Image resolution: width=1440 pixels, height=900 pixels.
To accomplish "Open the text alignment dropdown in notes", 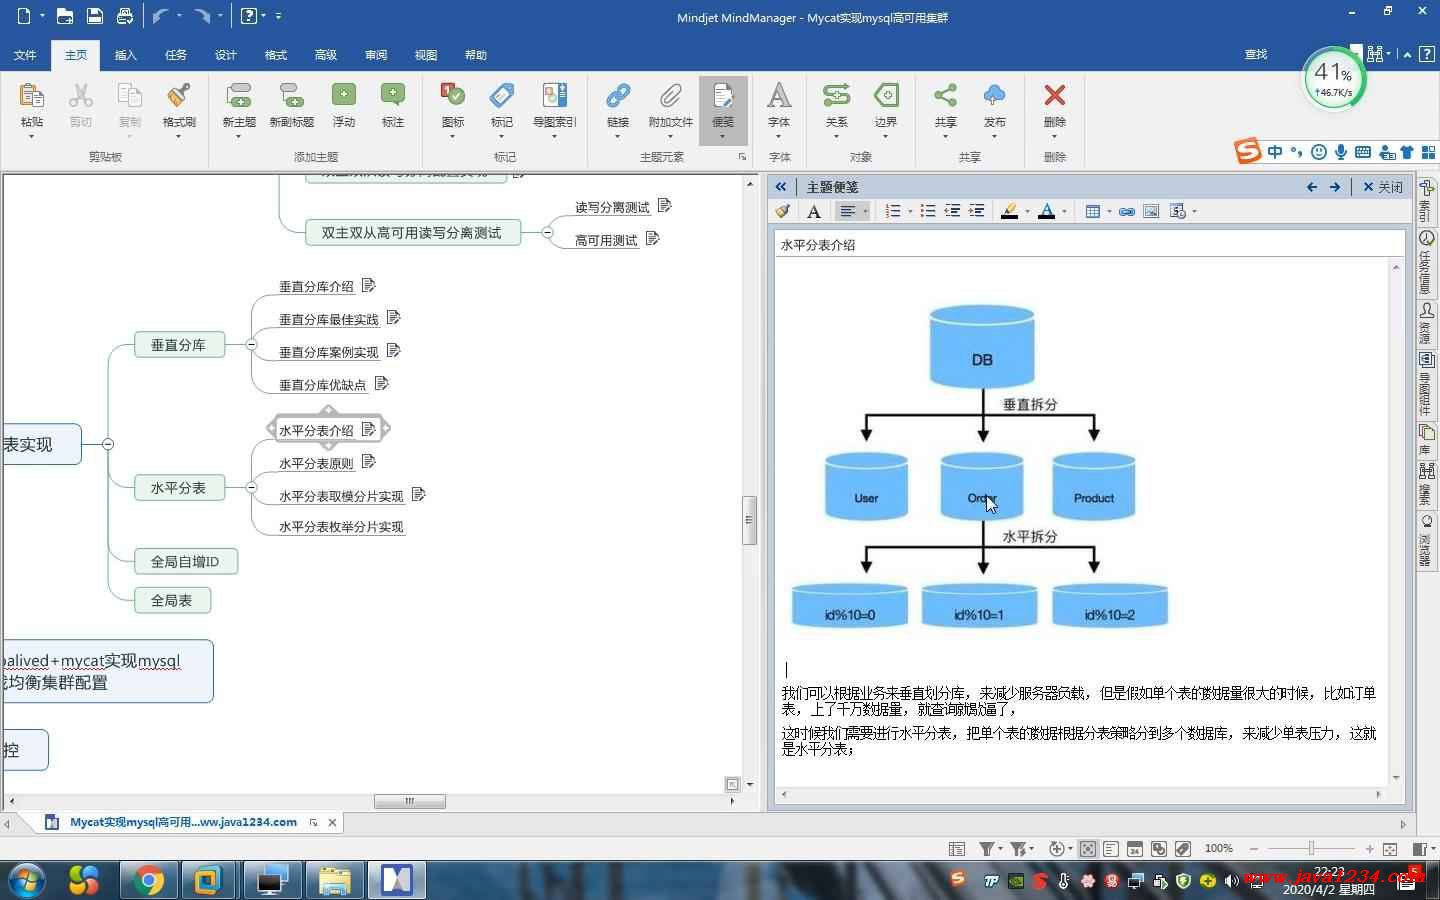I will (x=865, y=211).
